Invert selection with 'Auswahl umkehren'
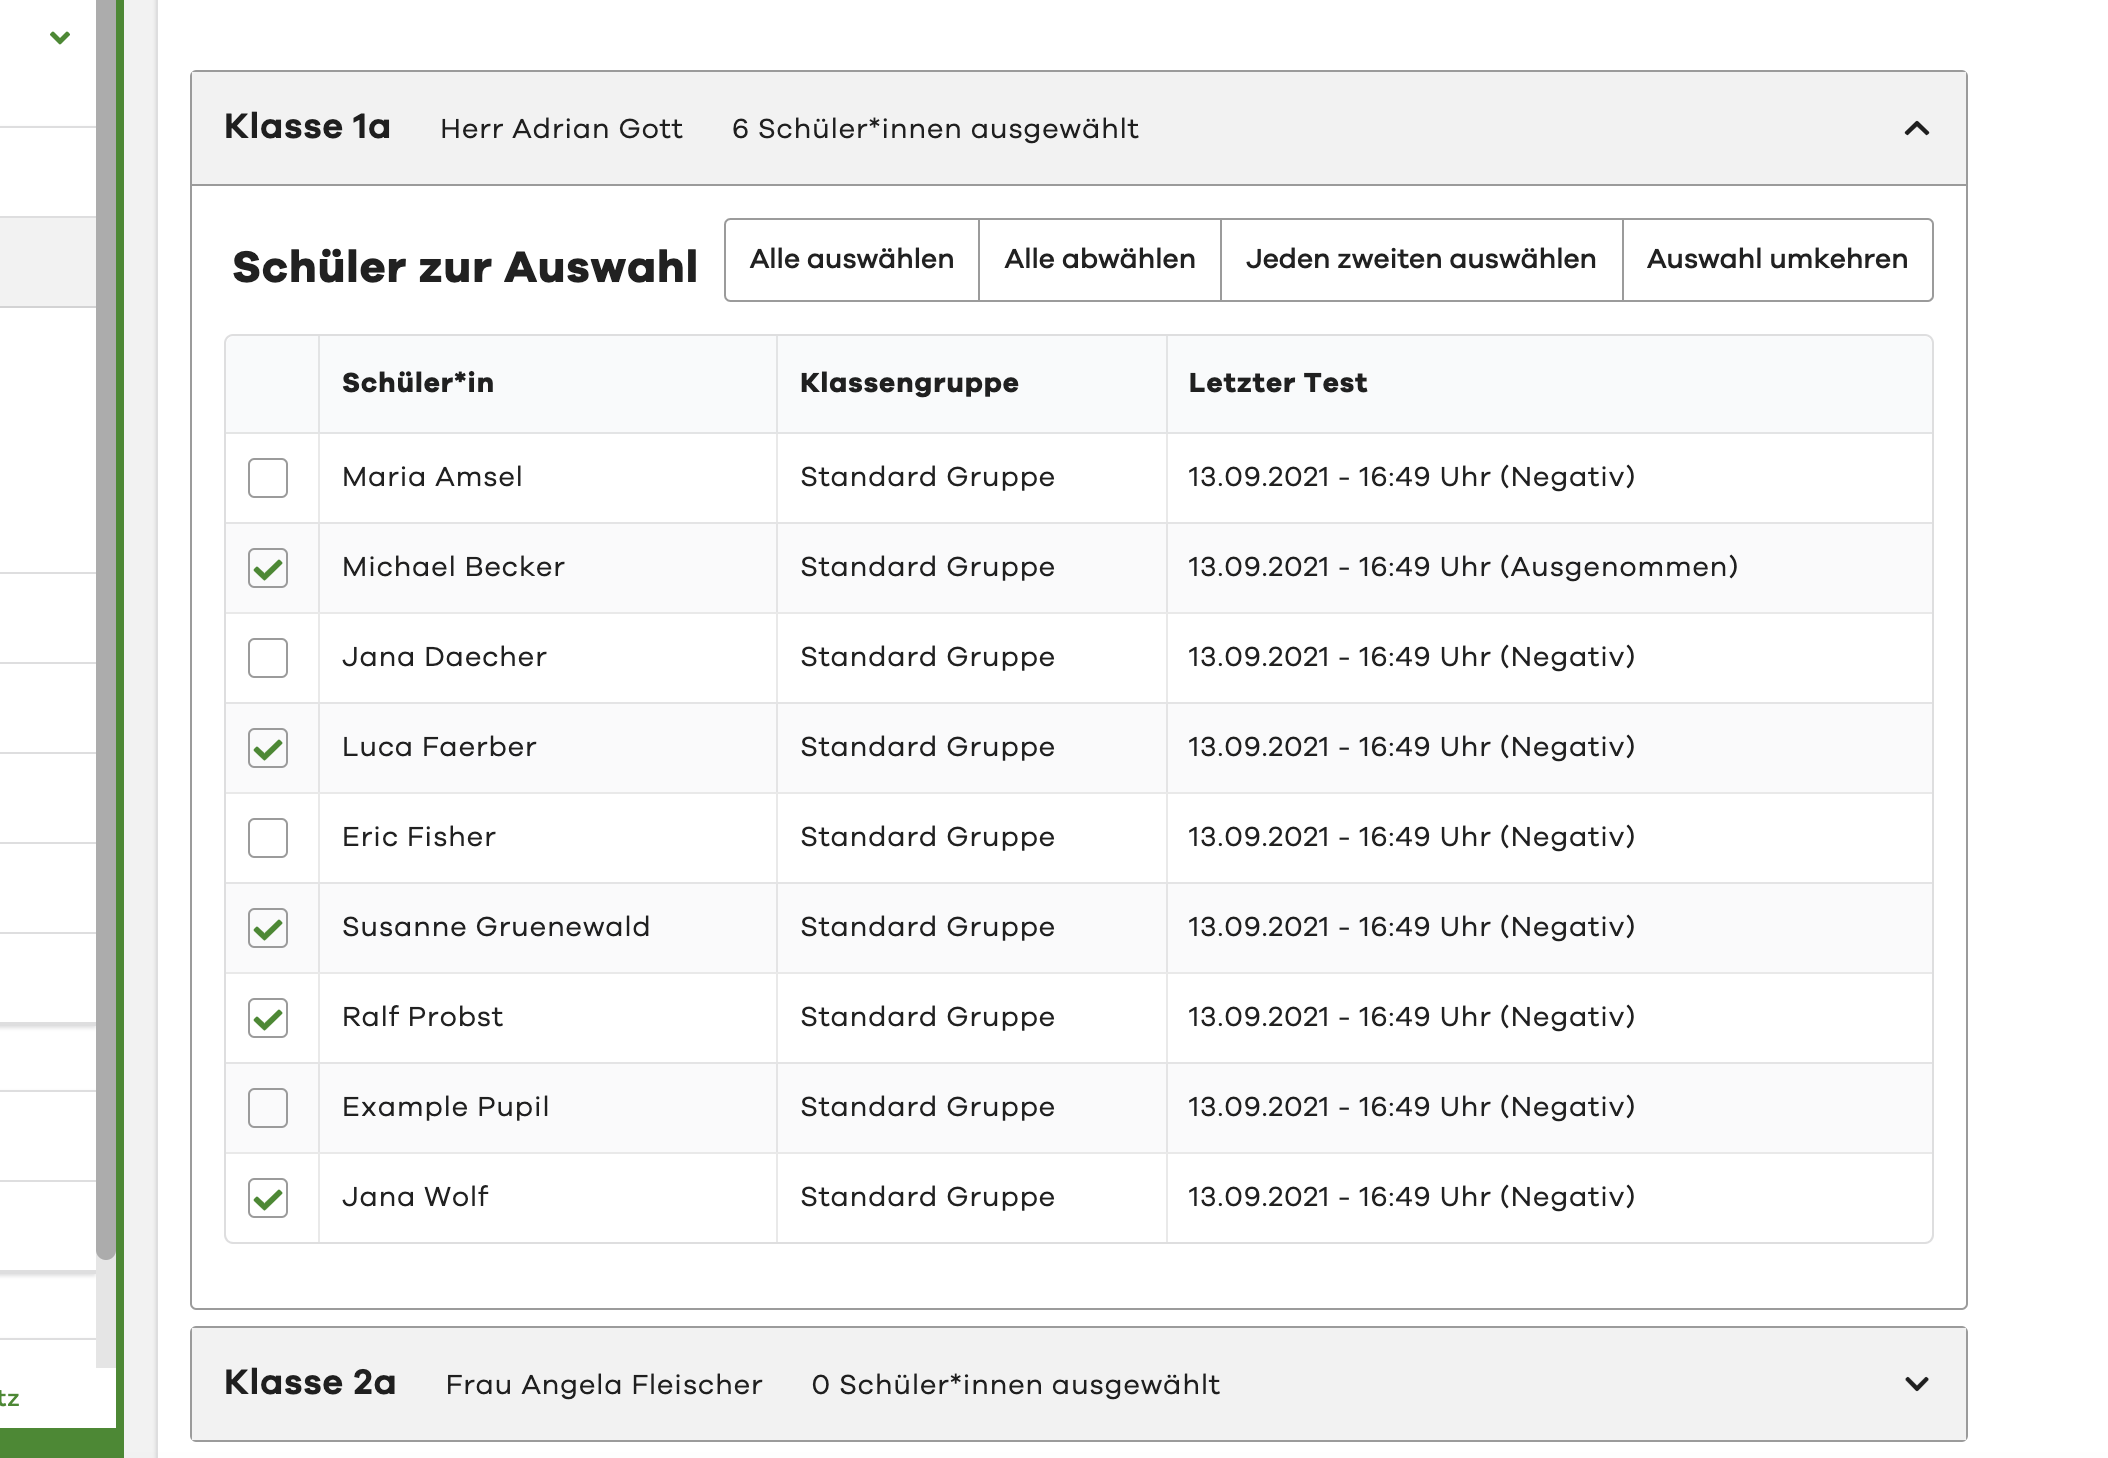Image resolution: width=2108 pixels, height=1458 pixels. tap(1777, 259)
